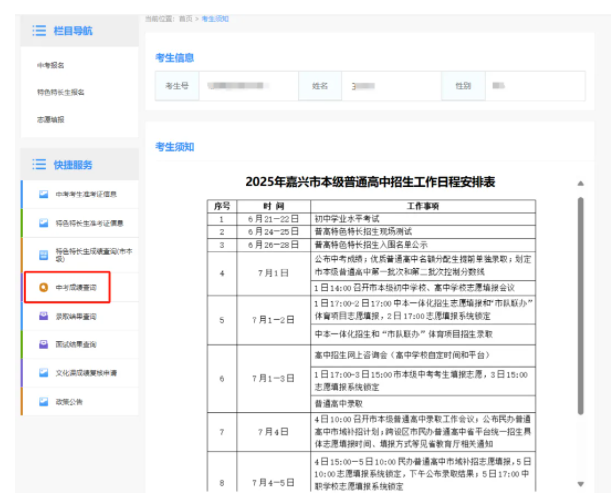Click 首页 in the breadcrumb
This screenshot has width=611, height=504.
point(185,19)
